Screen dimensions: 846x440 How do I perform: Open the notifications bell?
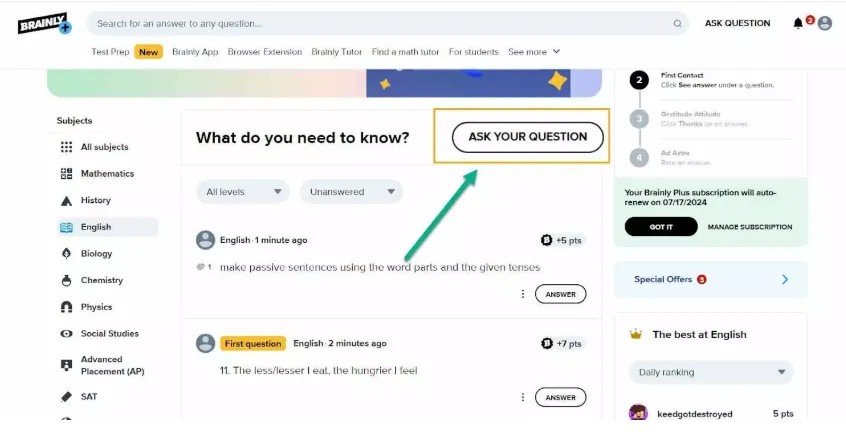[798, 23]
